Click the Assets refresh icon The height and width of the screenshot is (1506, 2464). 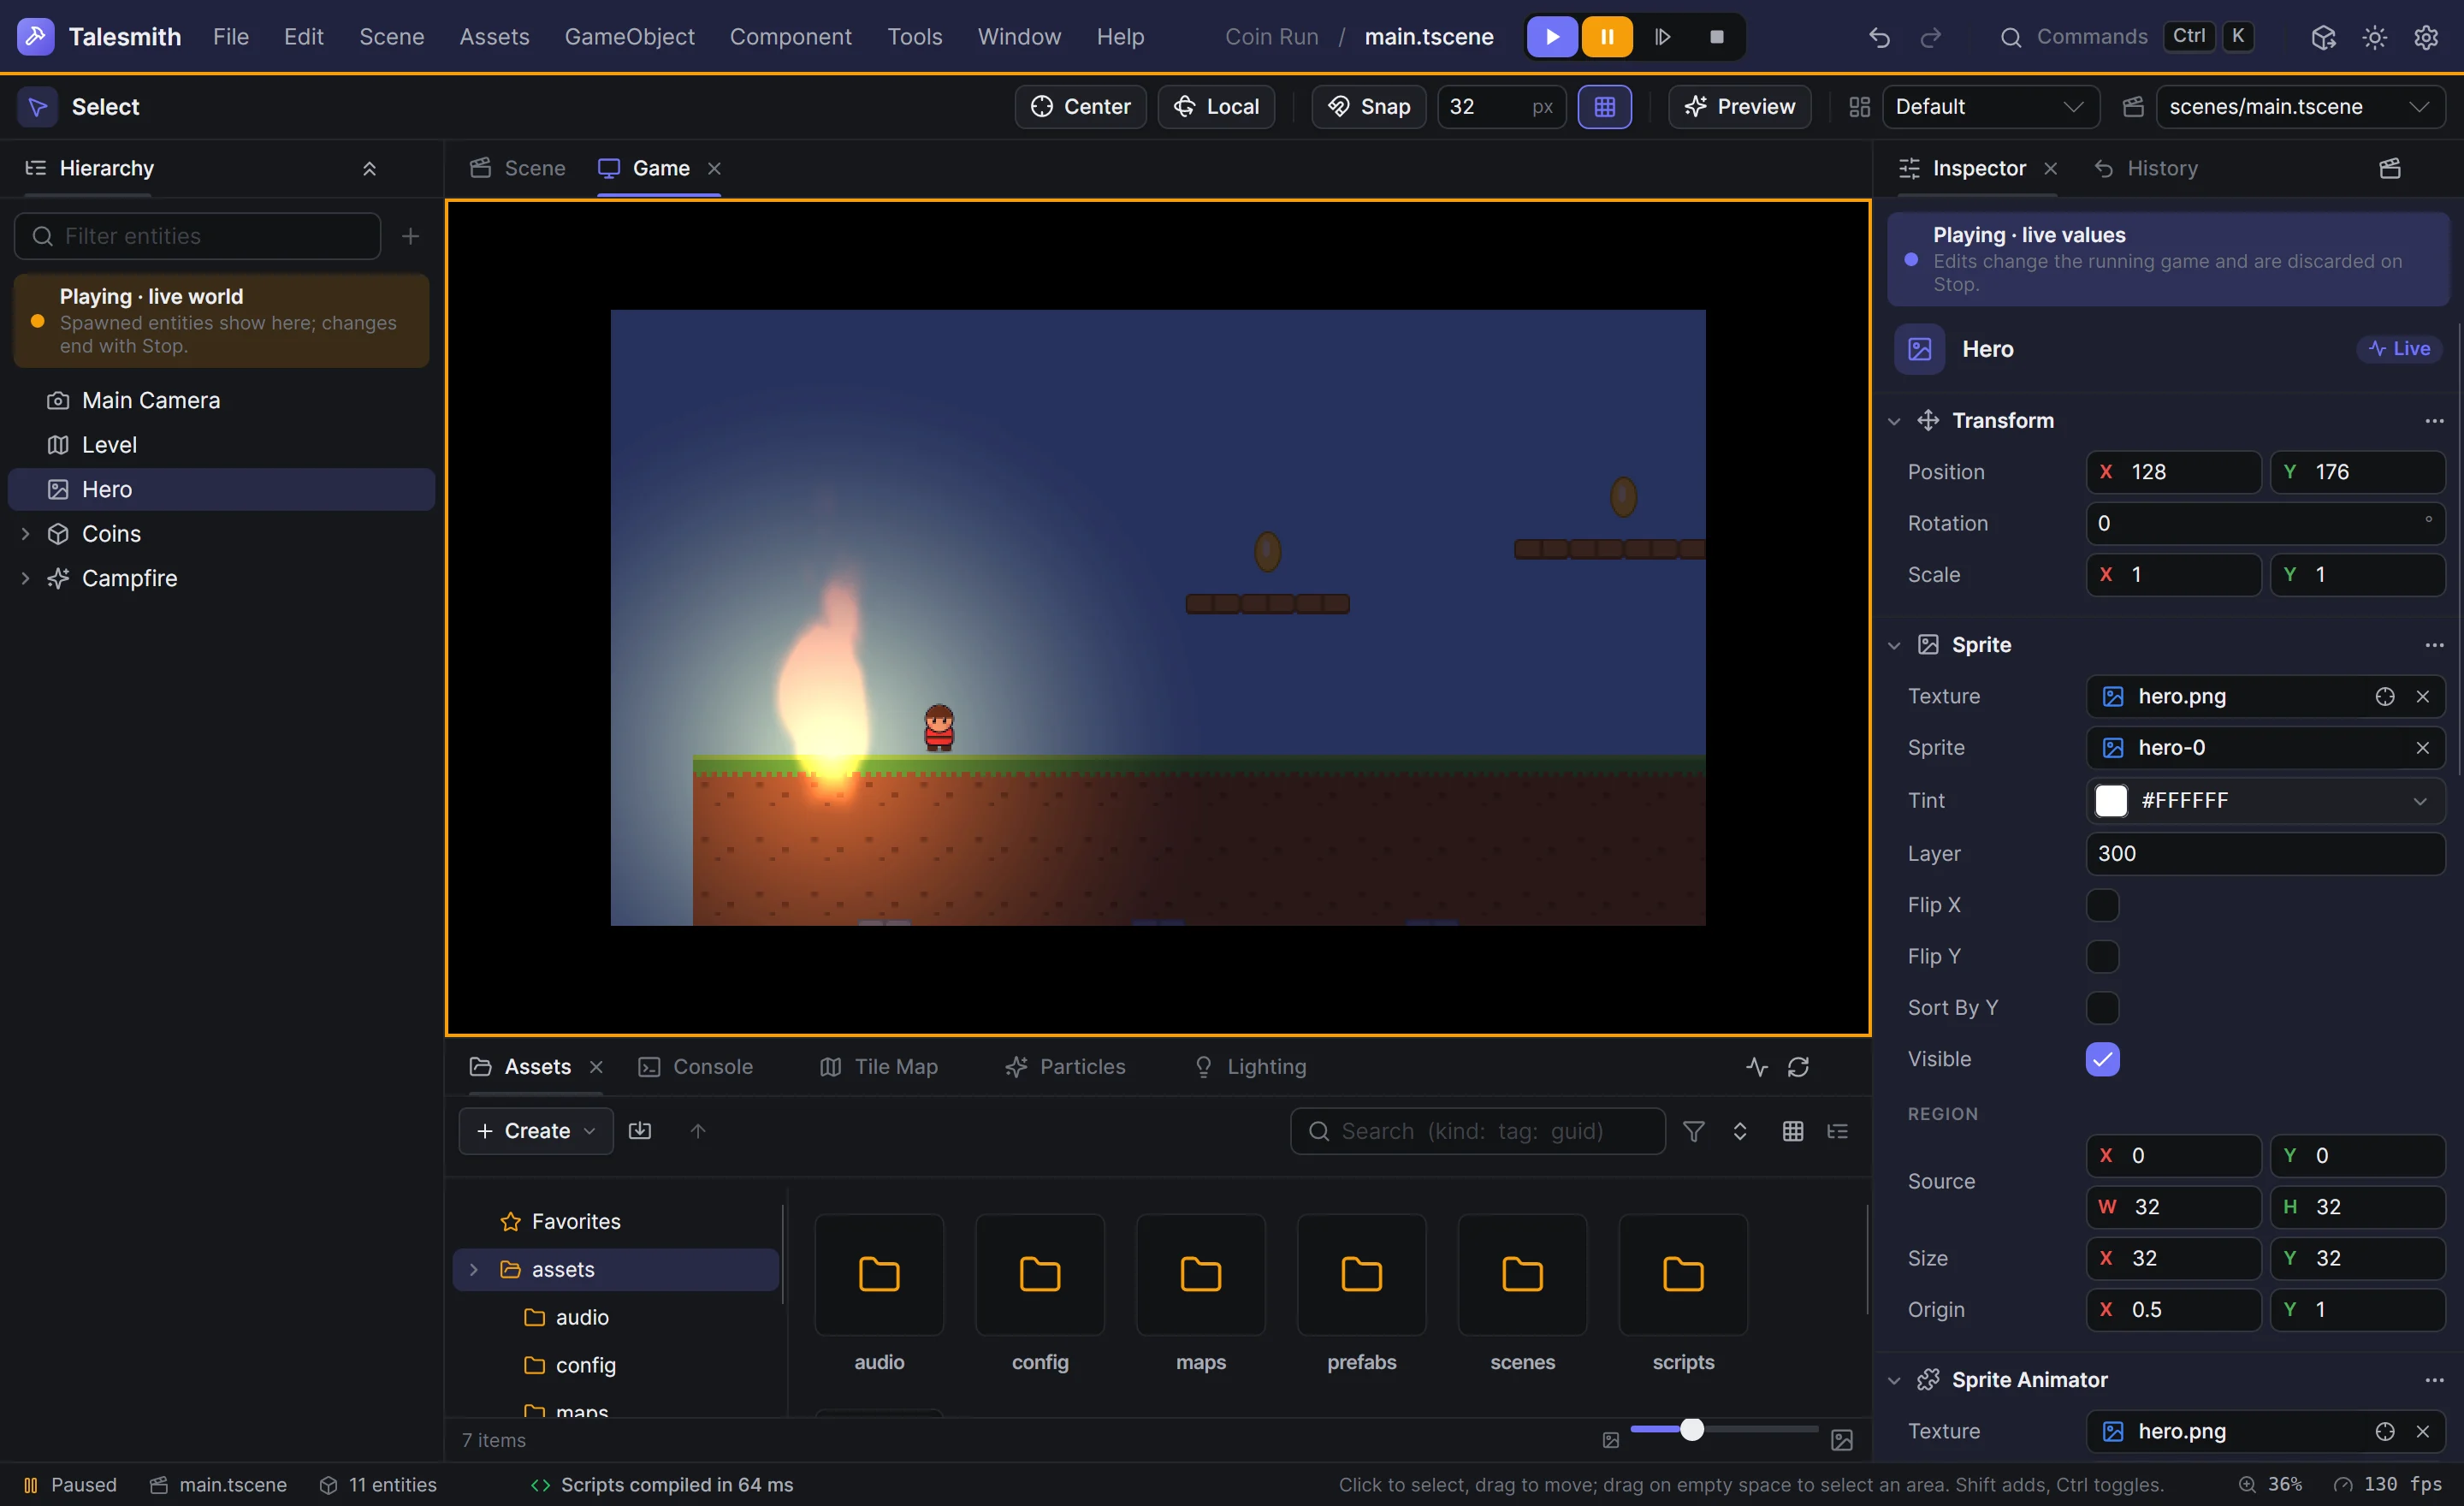click(1798, 1067)
